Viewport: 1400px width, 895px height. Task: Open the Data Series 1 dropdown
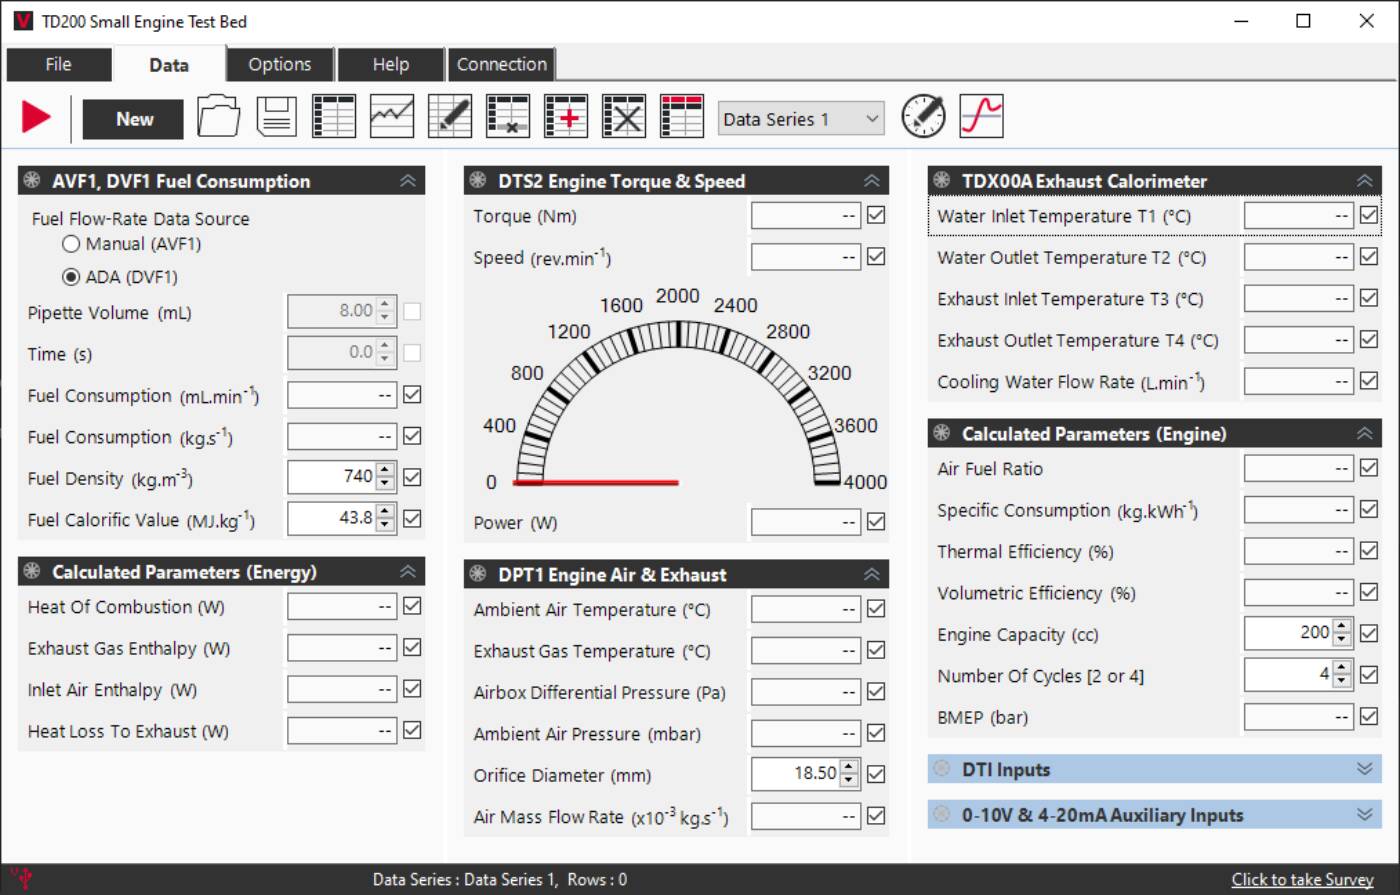pyautogui.click(x=799, y=118)
